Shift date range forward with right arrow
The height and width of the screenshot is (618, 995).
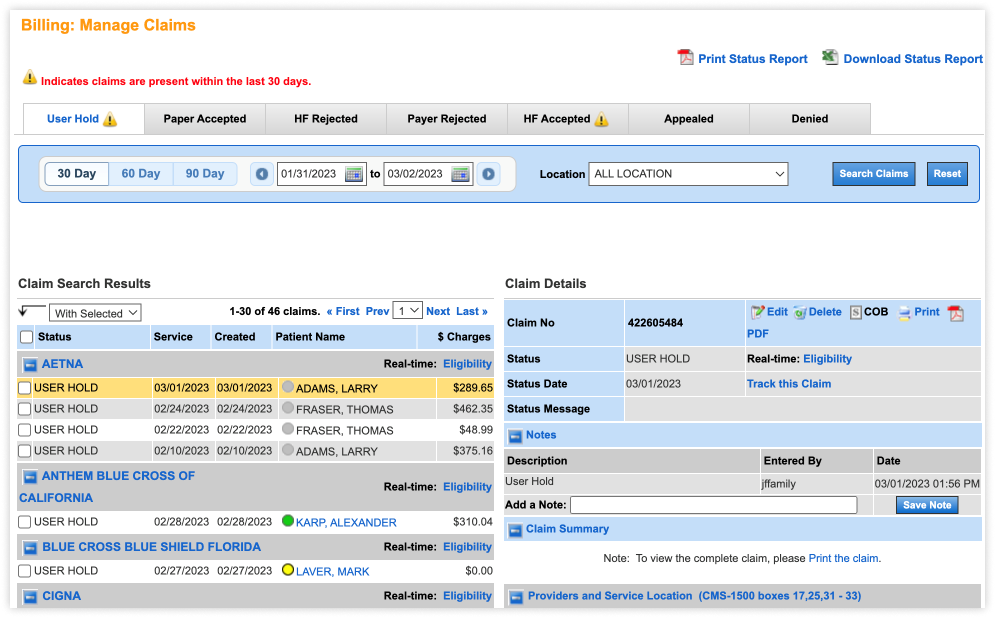point(488,174)
